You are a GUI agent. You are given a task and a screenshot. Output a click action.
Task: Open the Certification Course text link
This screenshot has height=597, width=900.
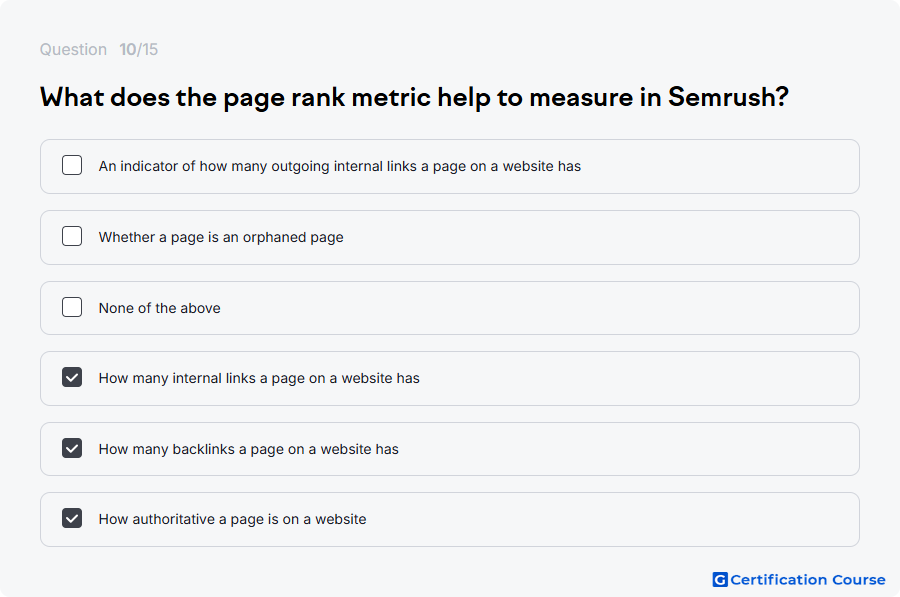(x=808, y=580)
